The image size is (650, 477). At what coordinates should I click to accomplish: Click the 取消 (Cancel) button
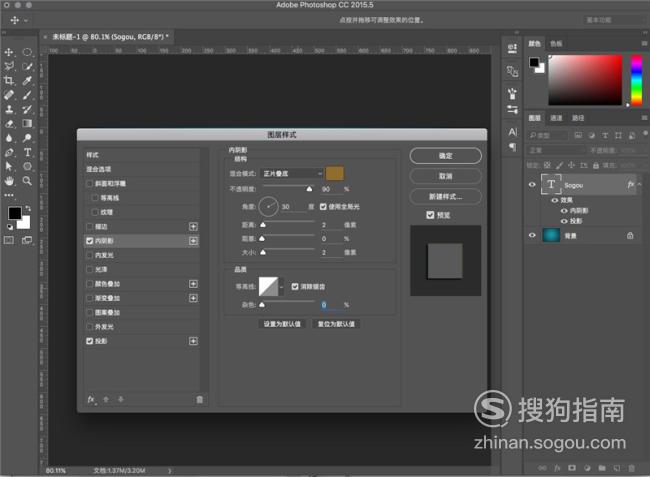tap(446, 176)
